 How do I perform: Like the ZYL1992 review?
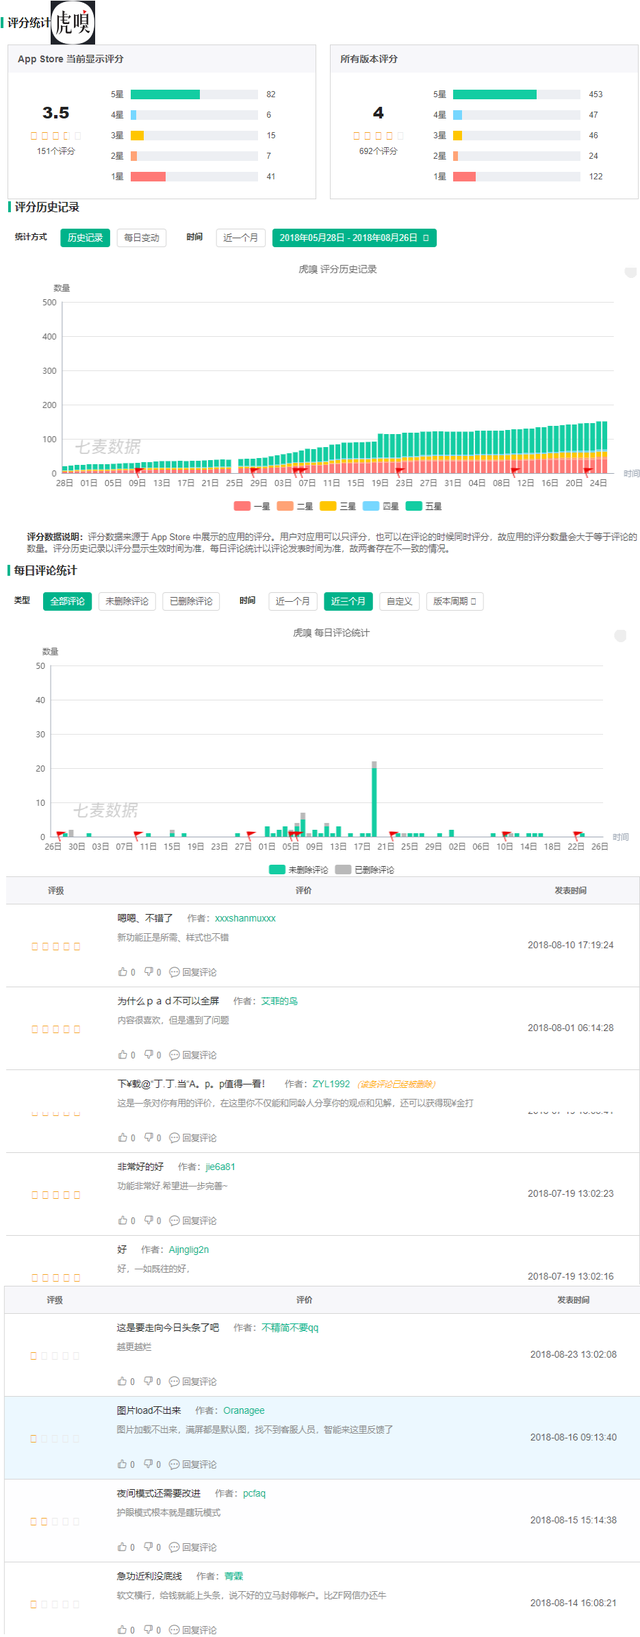click(127, 1138)
